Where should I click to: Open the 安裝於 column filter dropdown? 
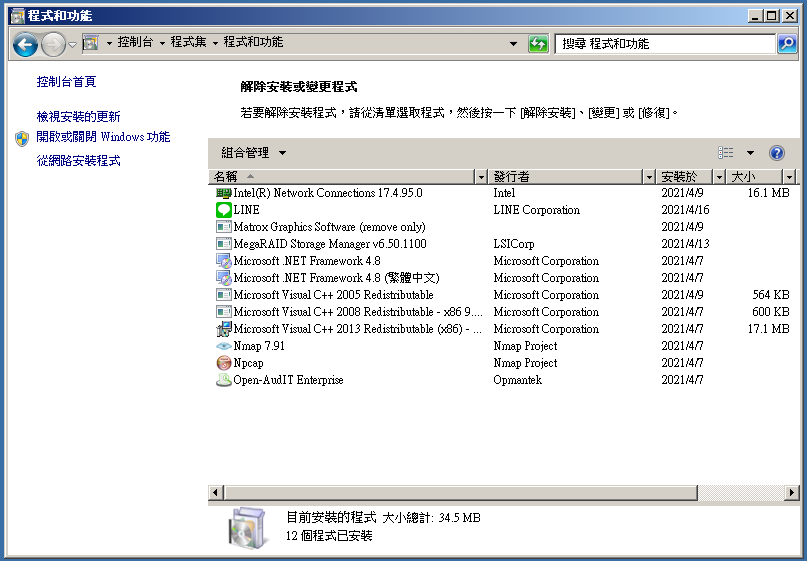(x=719, y=177)
